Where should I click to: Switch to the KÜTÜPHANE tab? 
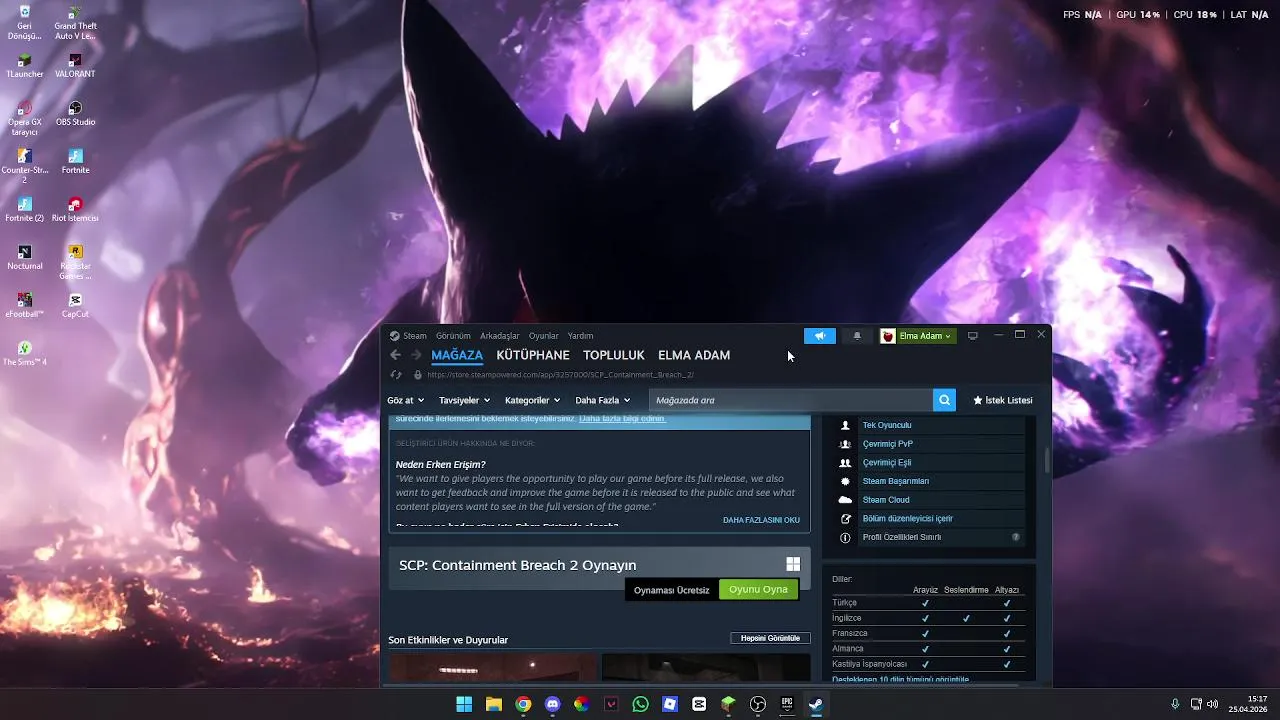point(533,355)
